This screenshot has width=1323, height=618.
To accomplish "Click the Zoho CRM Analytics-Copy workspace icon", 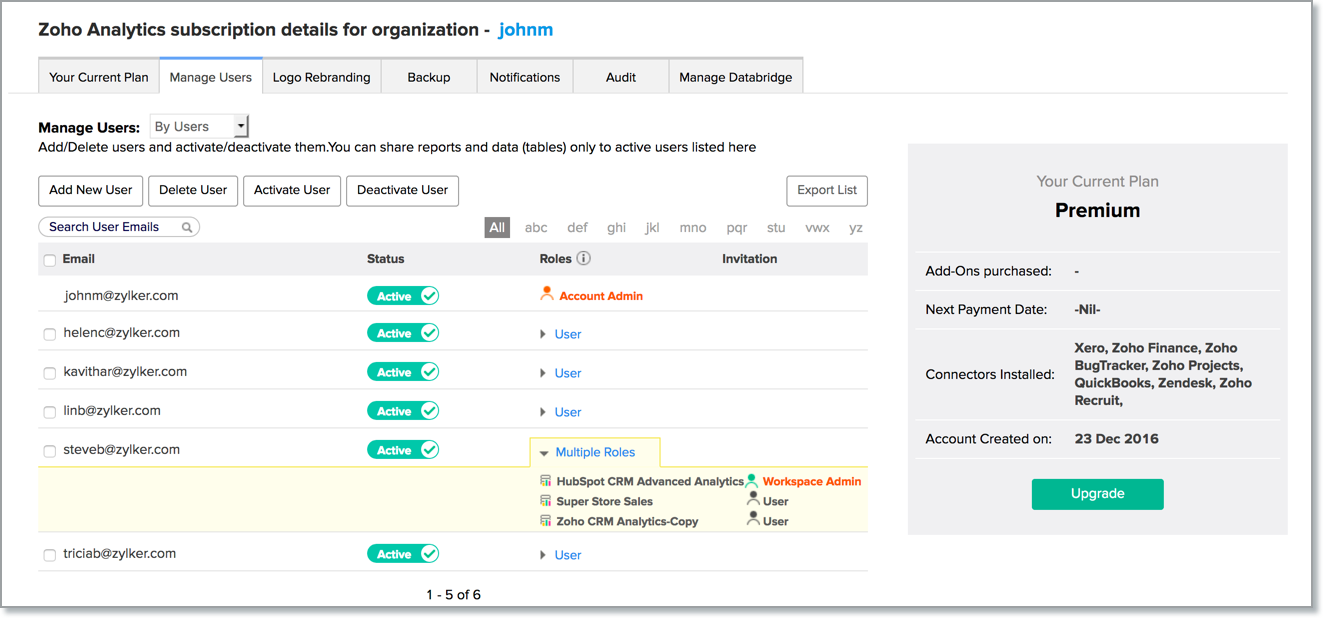I will (546, 521).
